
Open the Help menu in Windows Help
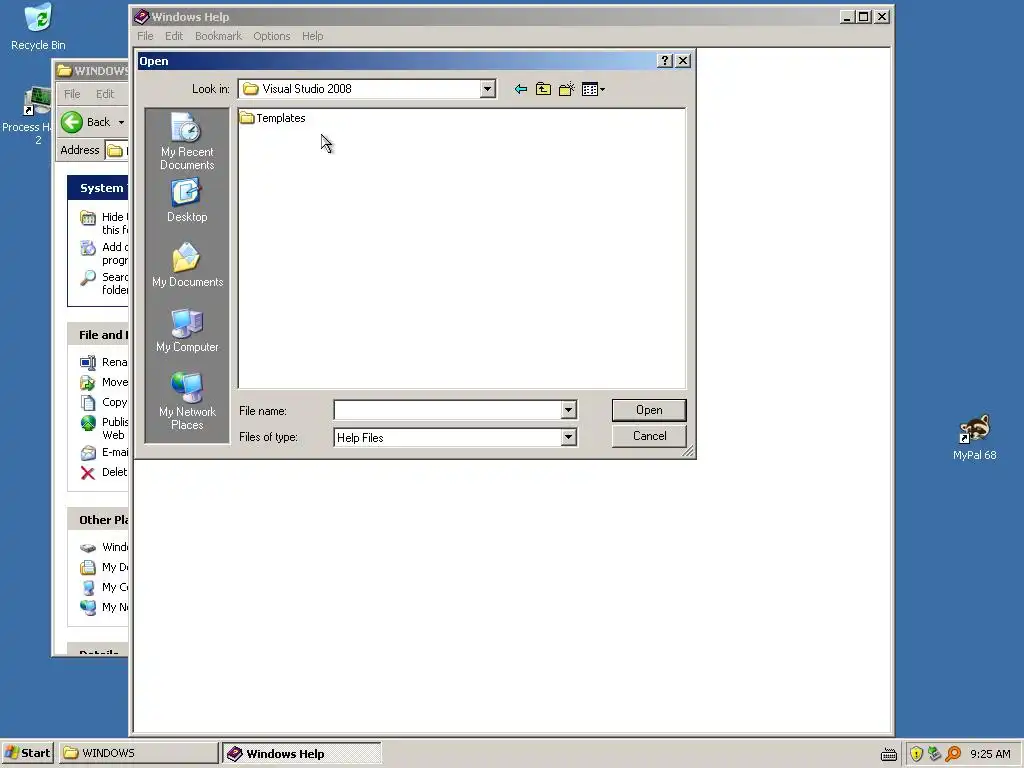point(312,36)
